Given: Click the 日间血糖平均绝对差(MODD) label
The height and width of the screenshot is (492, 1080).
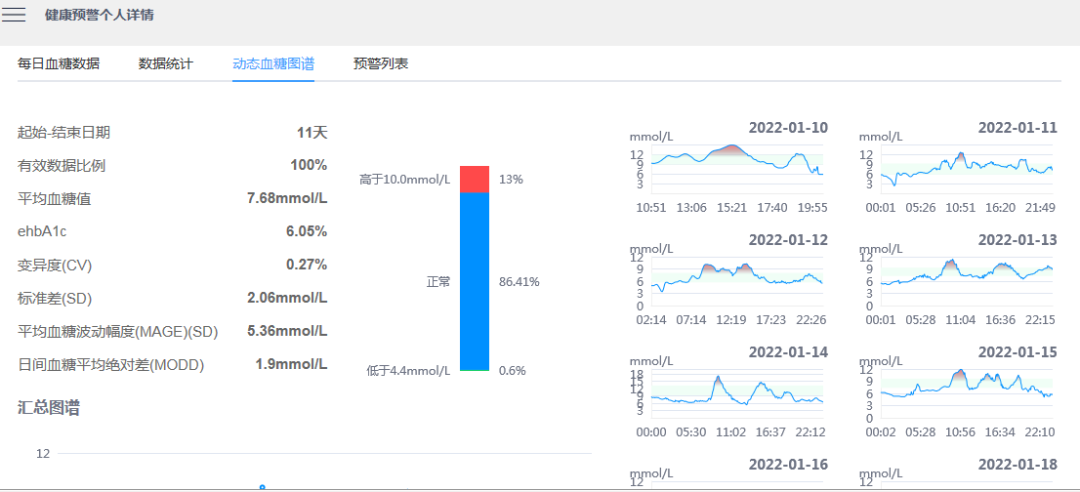Looking at the screenshot, I should pos(111,366).
